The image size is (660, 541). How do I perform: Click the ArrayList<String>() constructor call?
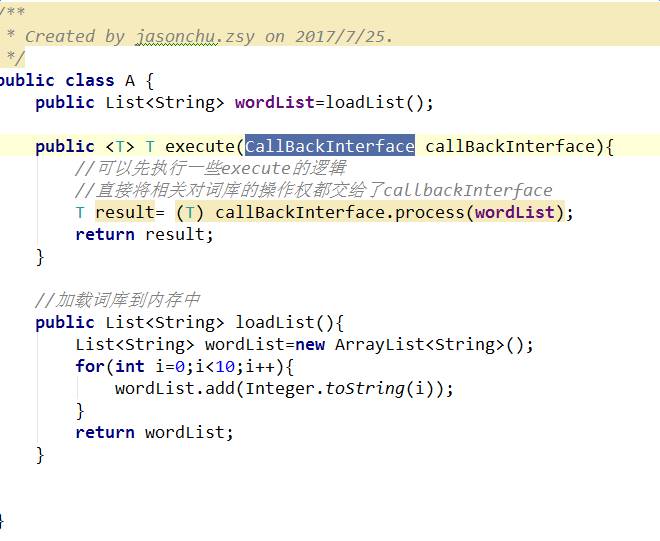(x=429, y=344)
